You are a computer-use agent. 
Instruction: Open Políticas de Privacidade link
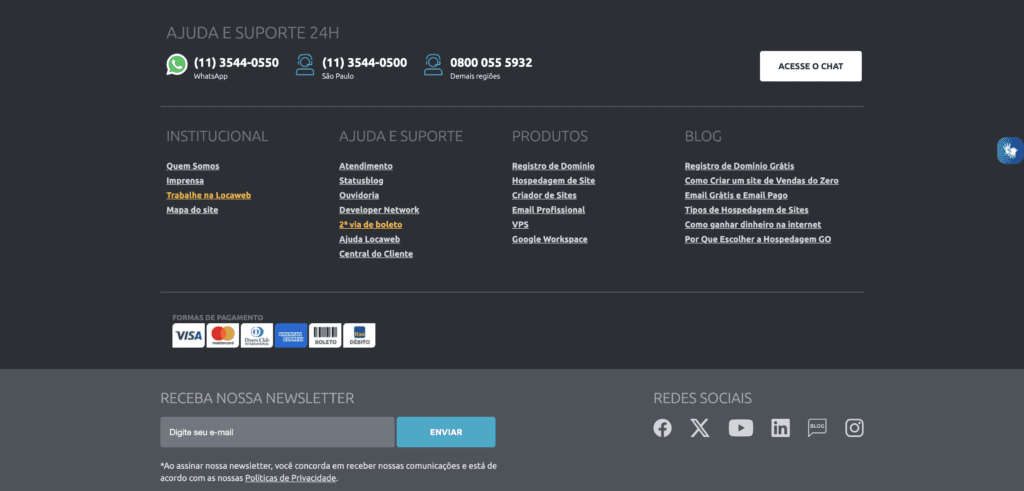pos(291,479)
